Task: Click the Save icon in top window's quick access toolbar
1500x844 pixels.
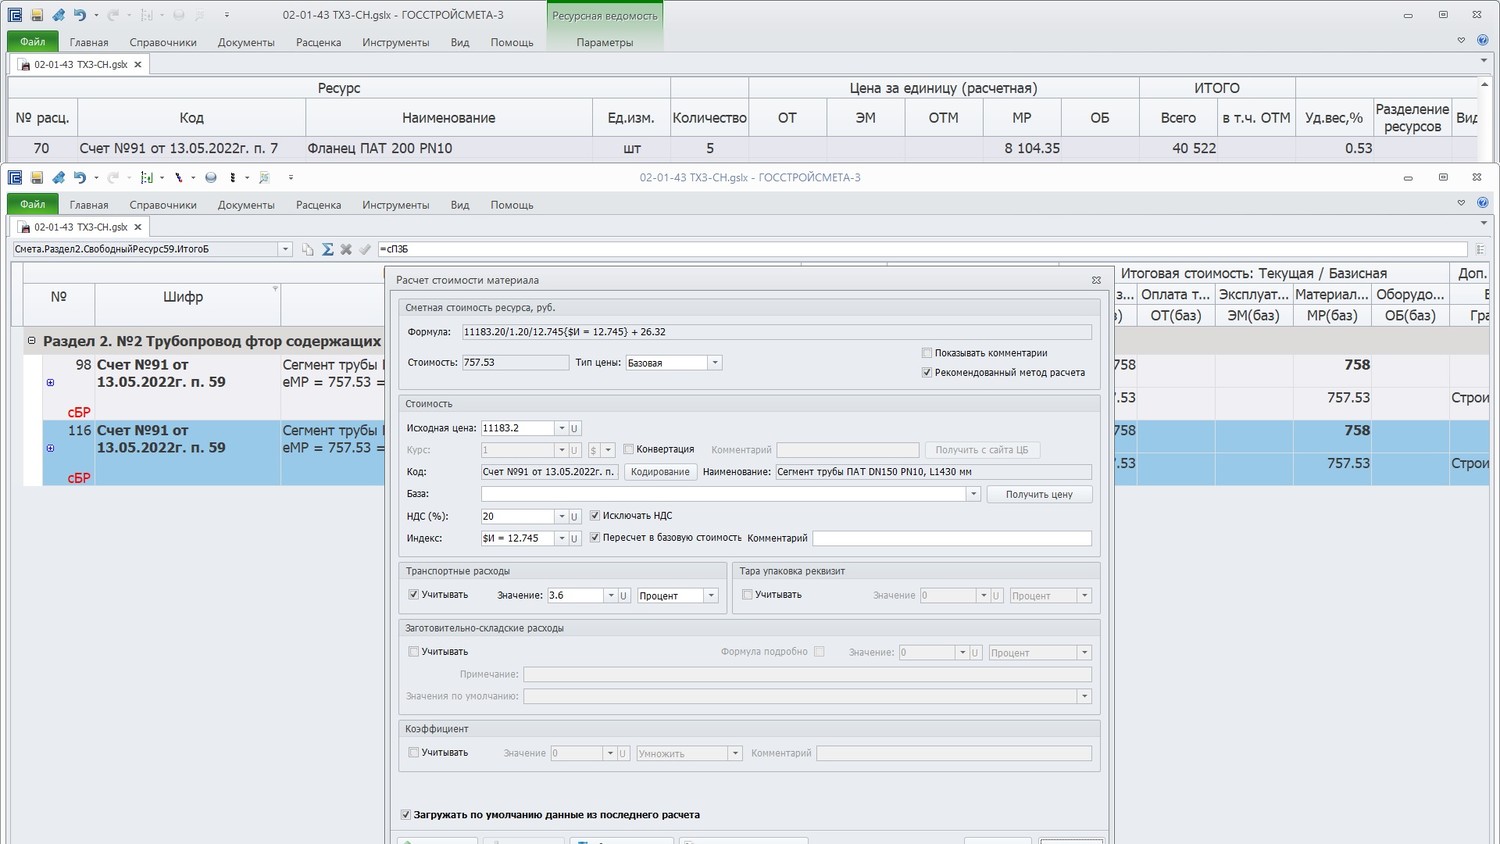Action: point(36,15)
